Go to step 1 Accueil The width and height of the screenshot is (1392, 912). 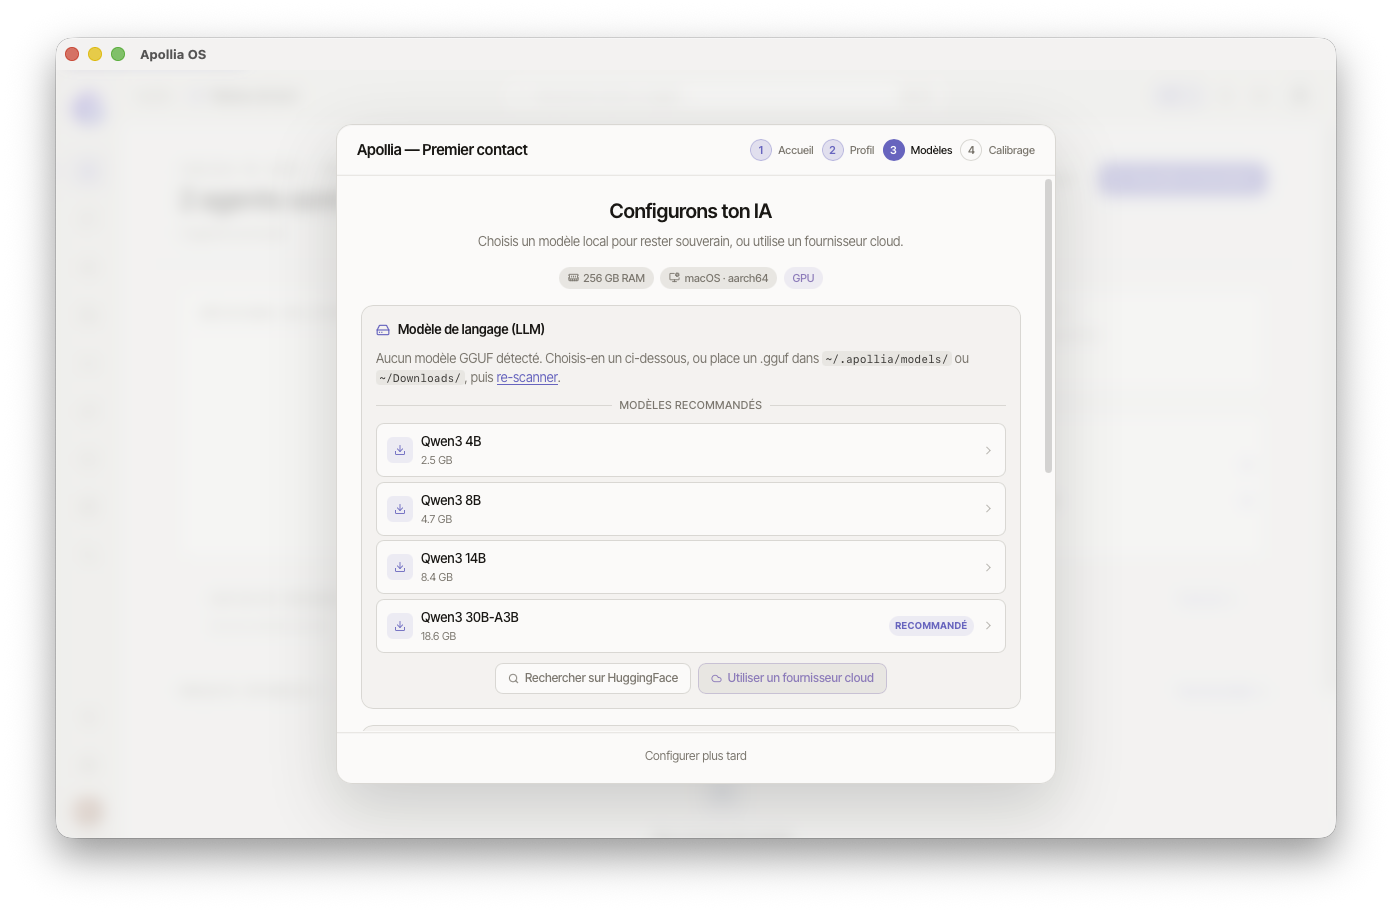pos(782,150)
